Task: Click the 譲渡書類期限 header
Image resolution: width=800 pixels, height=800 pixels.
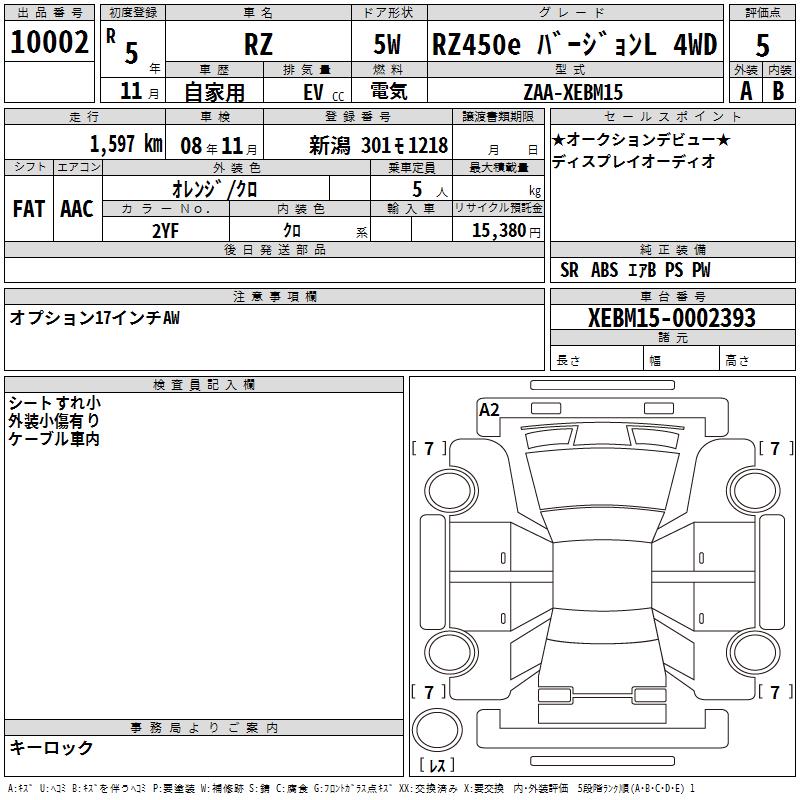Action: 498,116
